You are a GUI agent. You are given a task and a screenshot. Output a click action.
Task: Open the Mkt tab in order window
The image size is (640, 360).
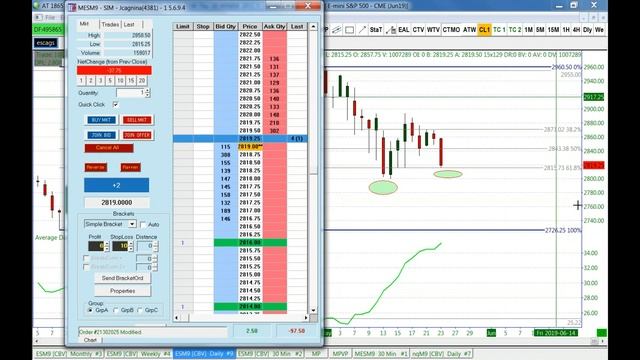[84, 24]
